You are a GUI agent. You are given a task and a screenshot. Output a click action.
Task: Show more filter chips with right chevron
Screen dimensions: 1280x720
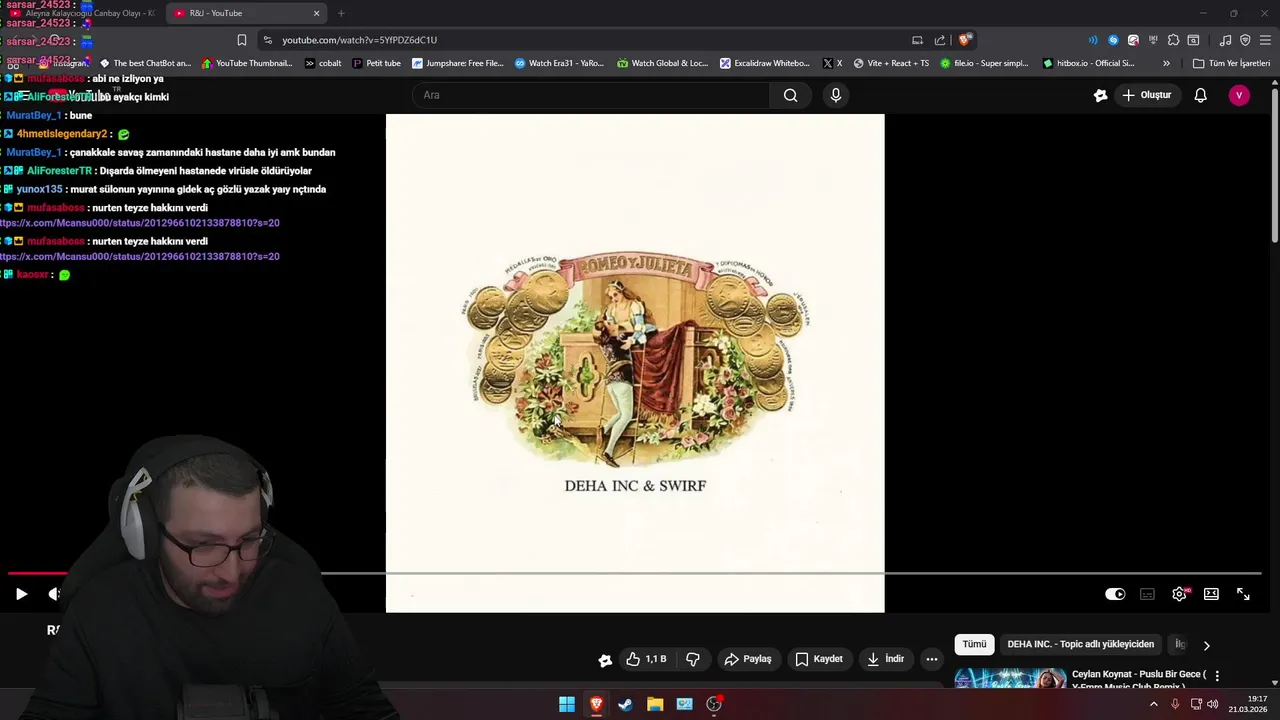pos(1206,645)
